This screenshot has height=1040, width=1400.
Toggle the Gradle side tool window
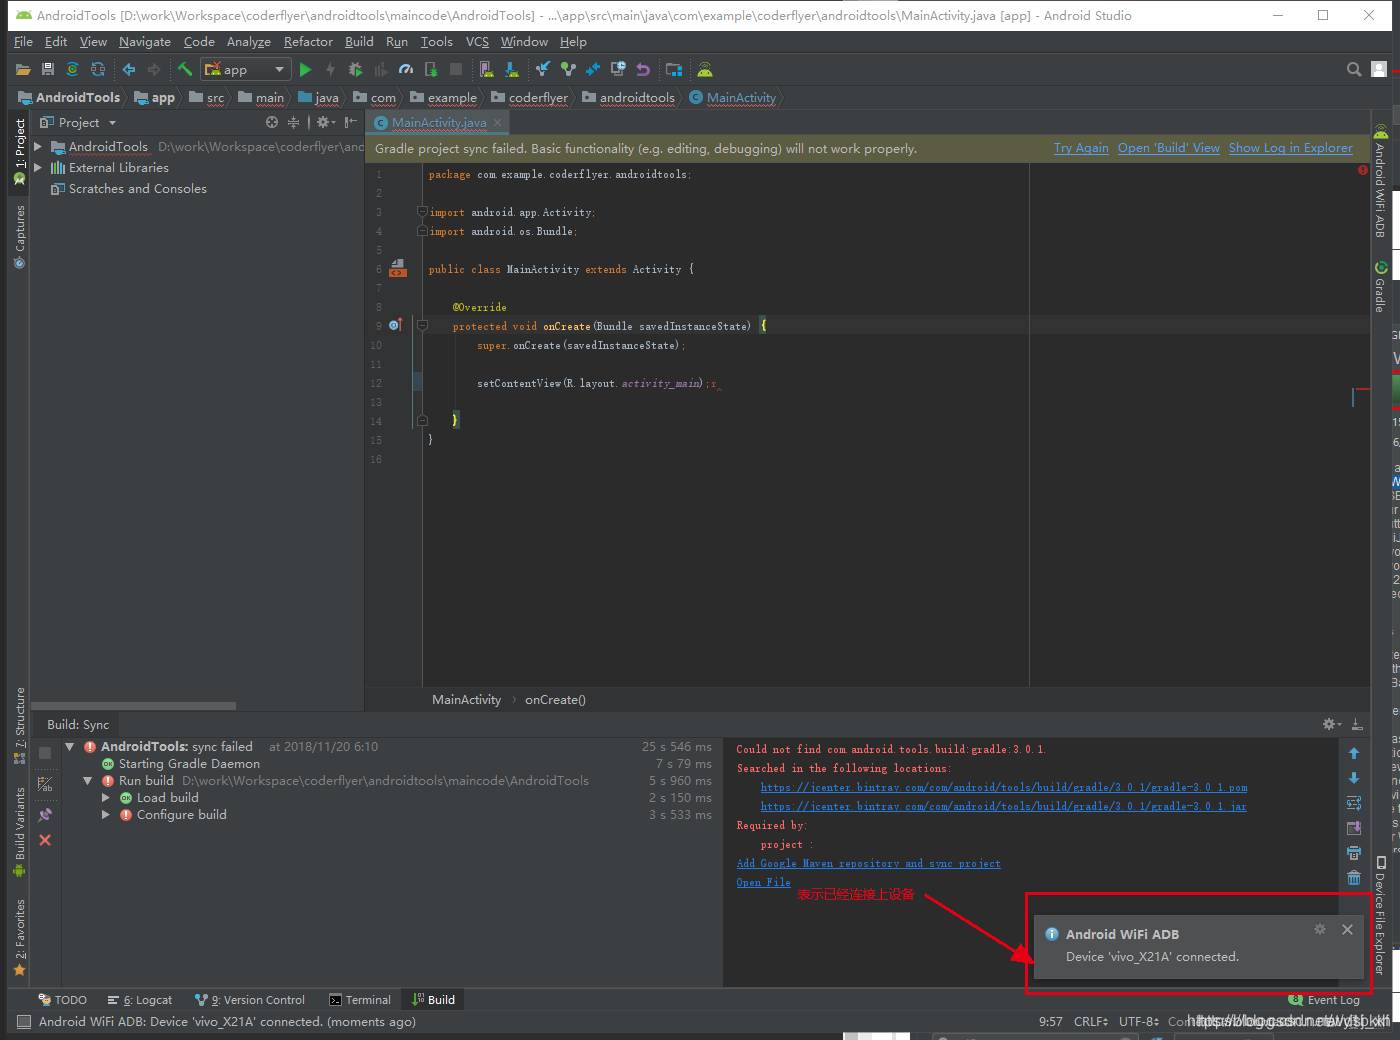(1380, 286)
